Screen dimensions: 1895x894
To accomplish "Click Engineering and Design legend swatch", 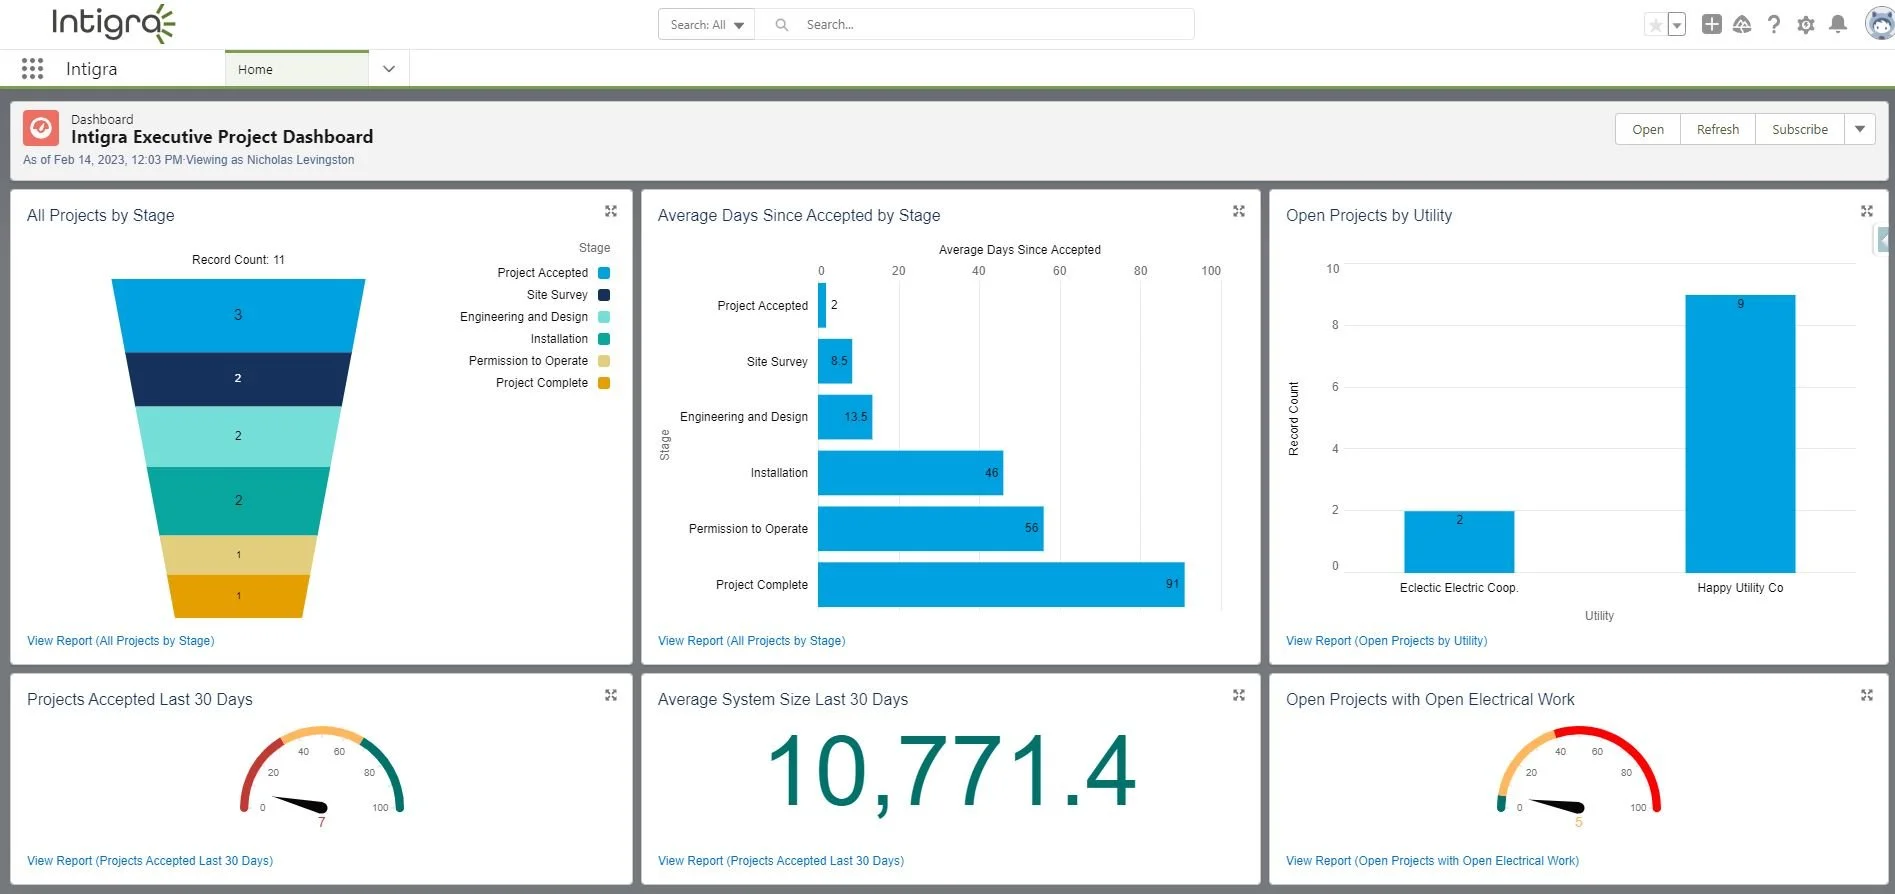I will [x=604, y=317].
